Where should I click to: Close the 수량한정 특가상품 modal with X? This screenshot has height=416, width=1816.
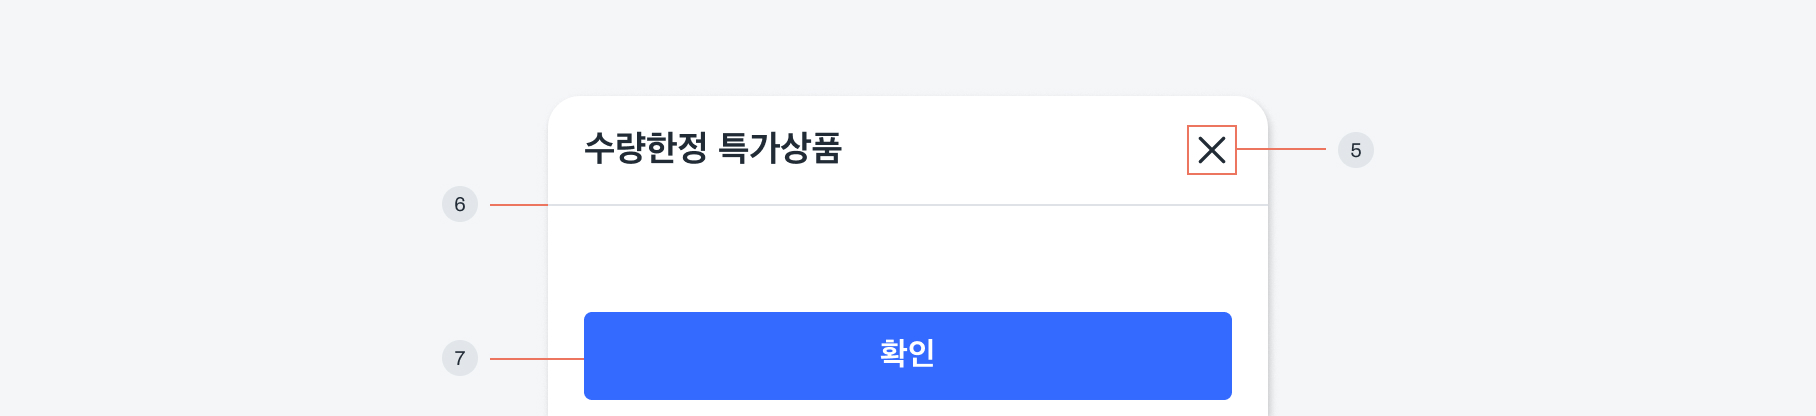[1211, 150]
